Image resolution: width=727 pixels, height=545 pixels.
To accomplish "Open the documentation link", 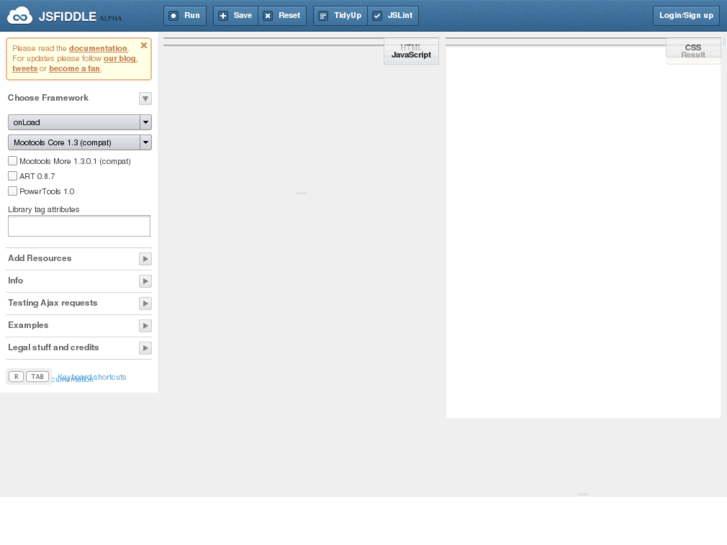I will [98, 48].
